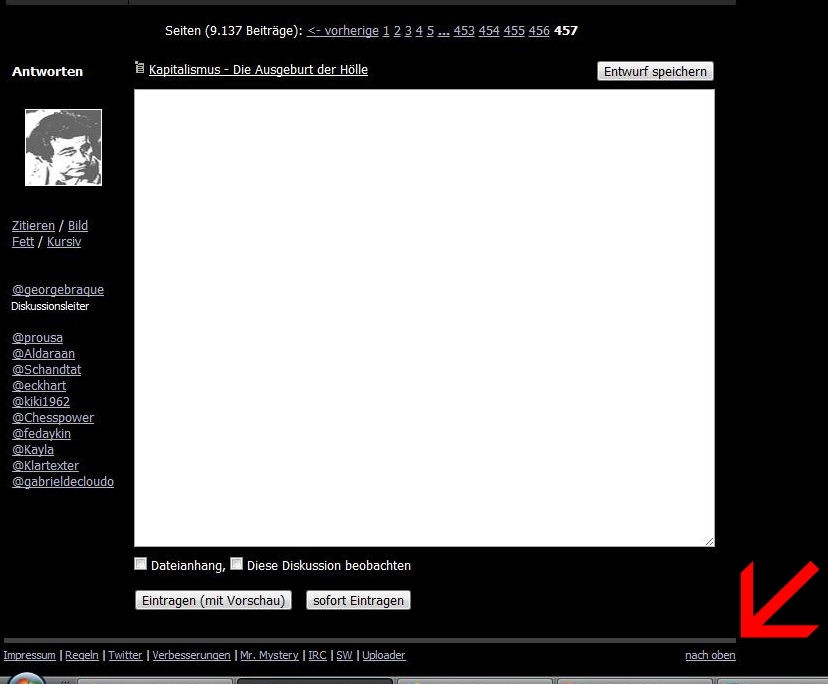Mention @gabrieldecloudo in the reply
Image resolution: width=828 pixels, height=684 pixels.
pos(63,482)
